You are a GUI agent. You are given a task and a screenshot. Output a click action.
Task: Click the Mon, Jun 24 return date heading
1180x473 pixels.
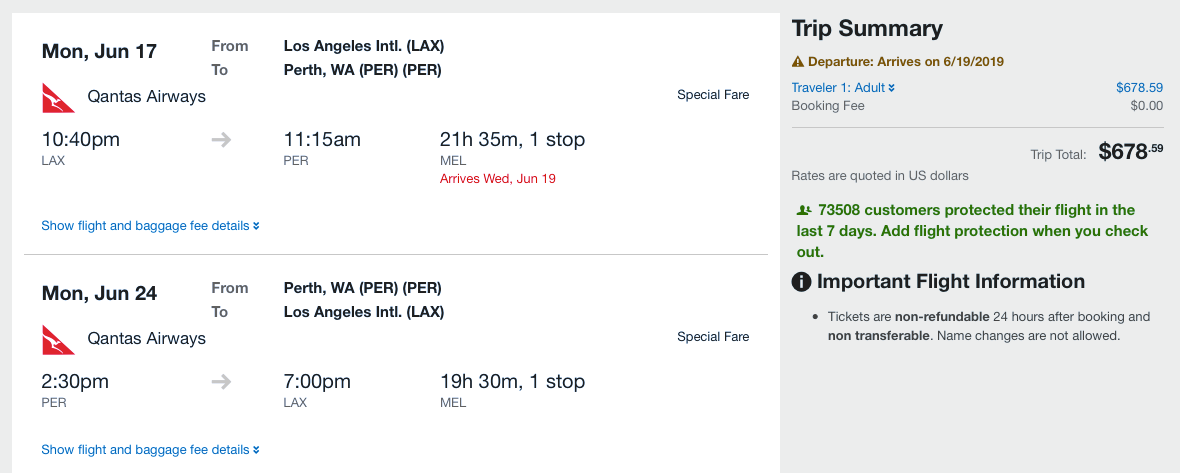click(x=99, y=294)
